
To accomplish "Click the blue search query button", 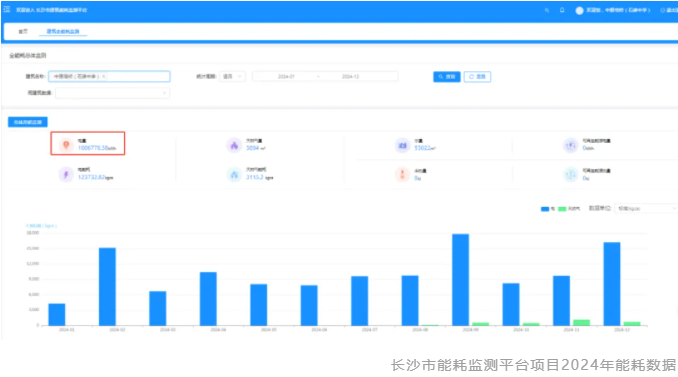I will coord(447,77).
